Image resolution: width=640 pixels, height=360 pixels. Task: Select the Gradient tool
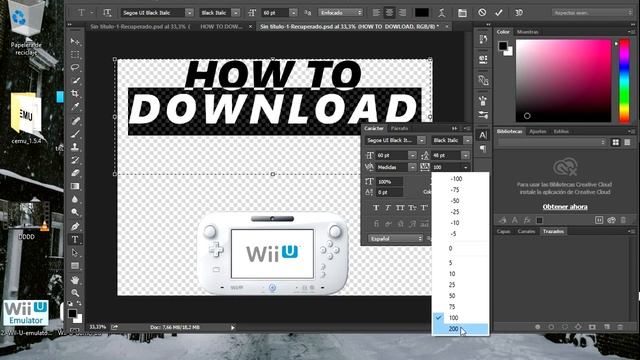pos(75,186)
